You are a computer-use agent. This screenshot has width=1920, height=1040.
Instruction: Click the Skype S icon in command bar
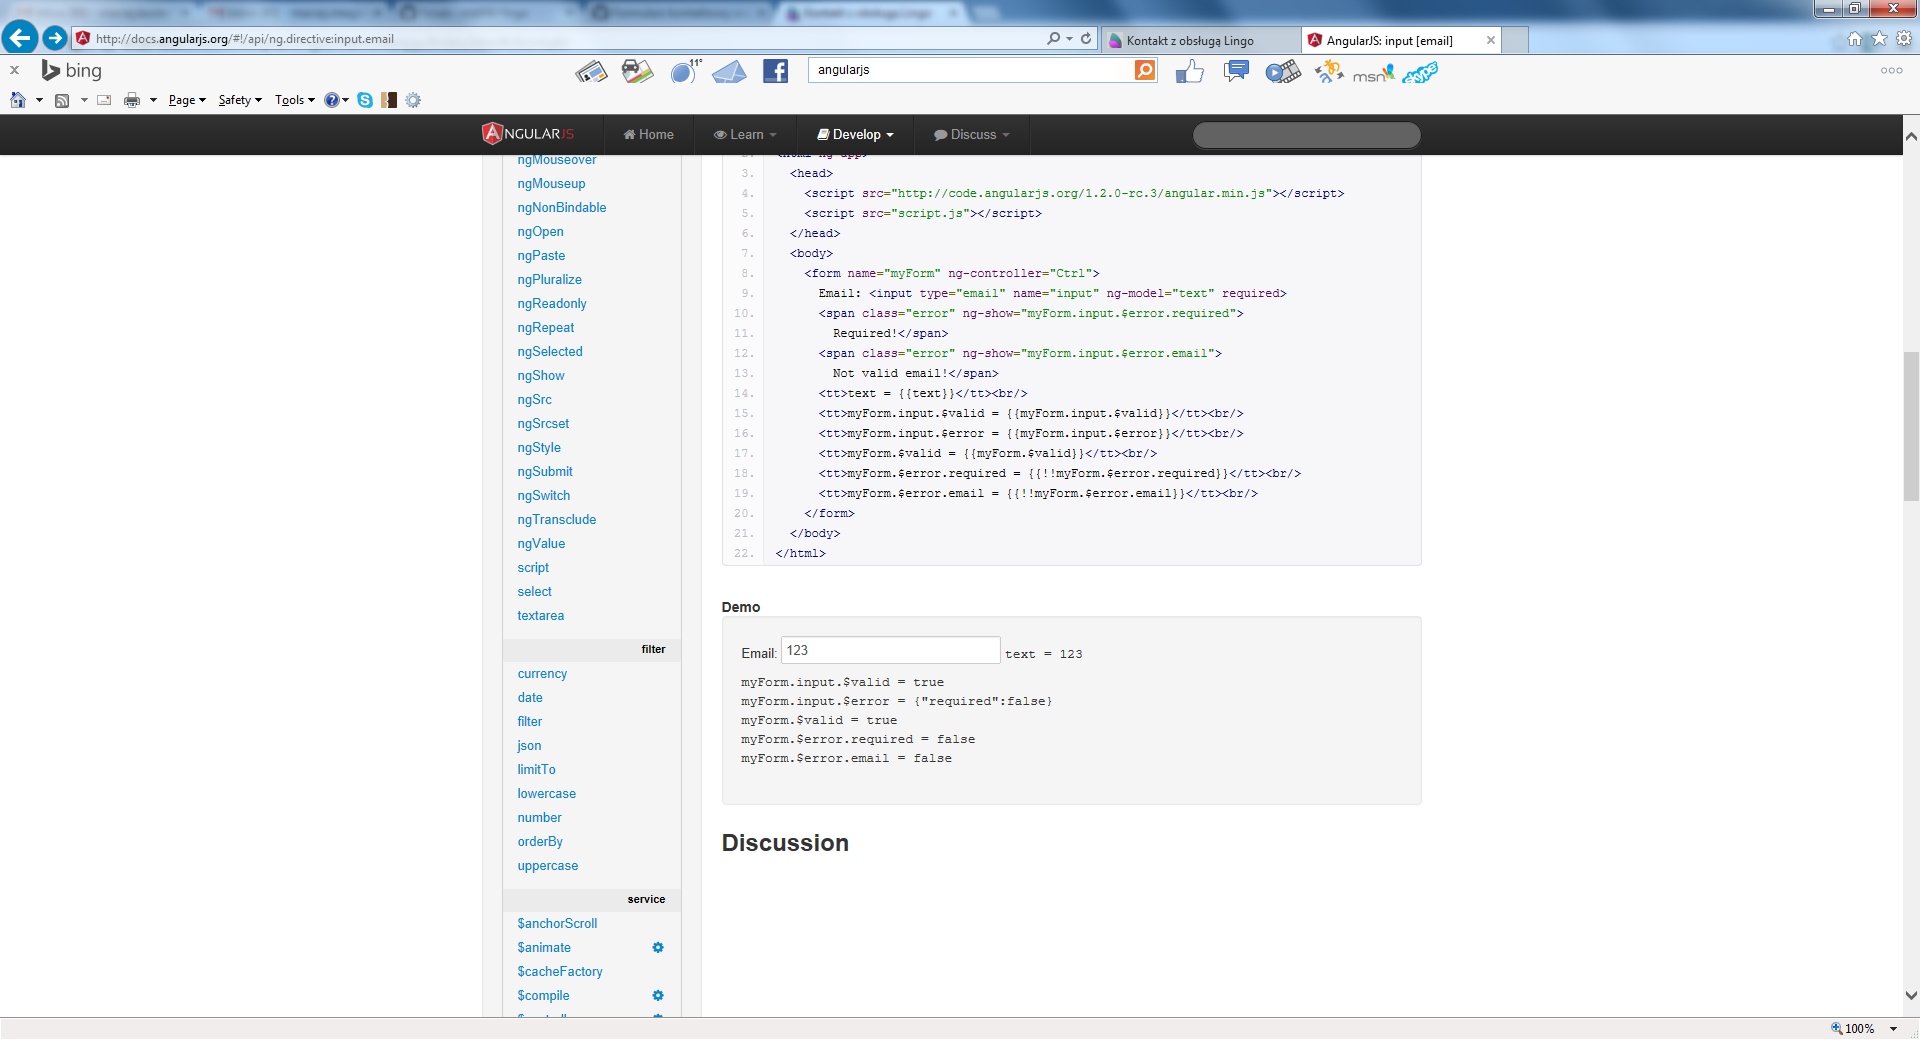[x=365, y=100]
